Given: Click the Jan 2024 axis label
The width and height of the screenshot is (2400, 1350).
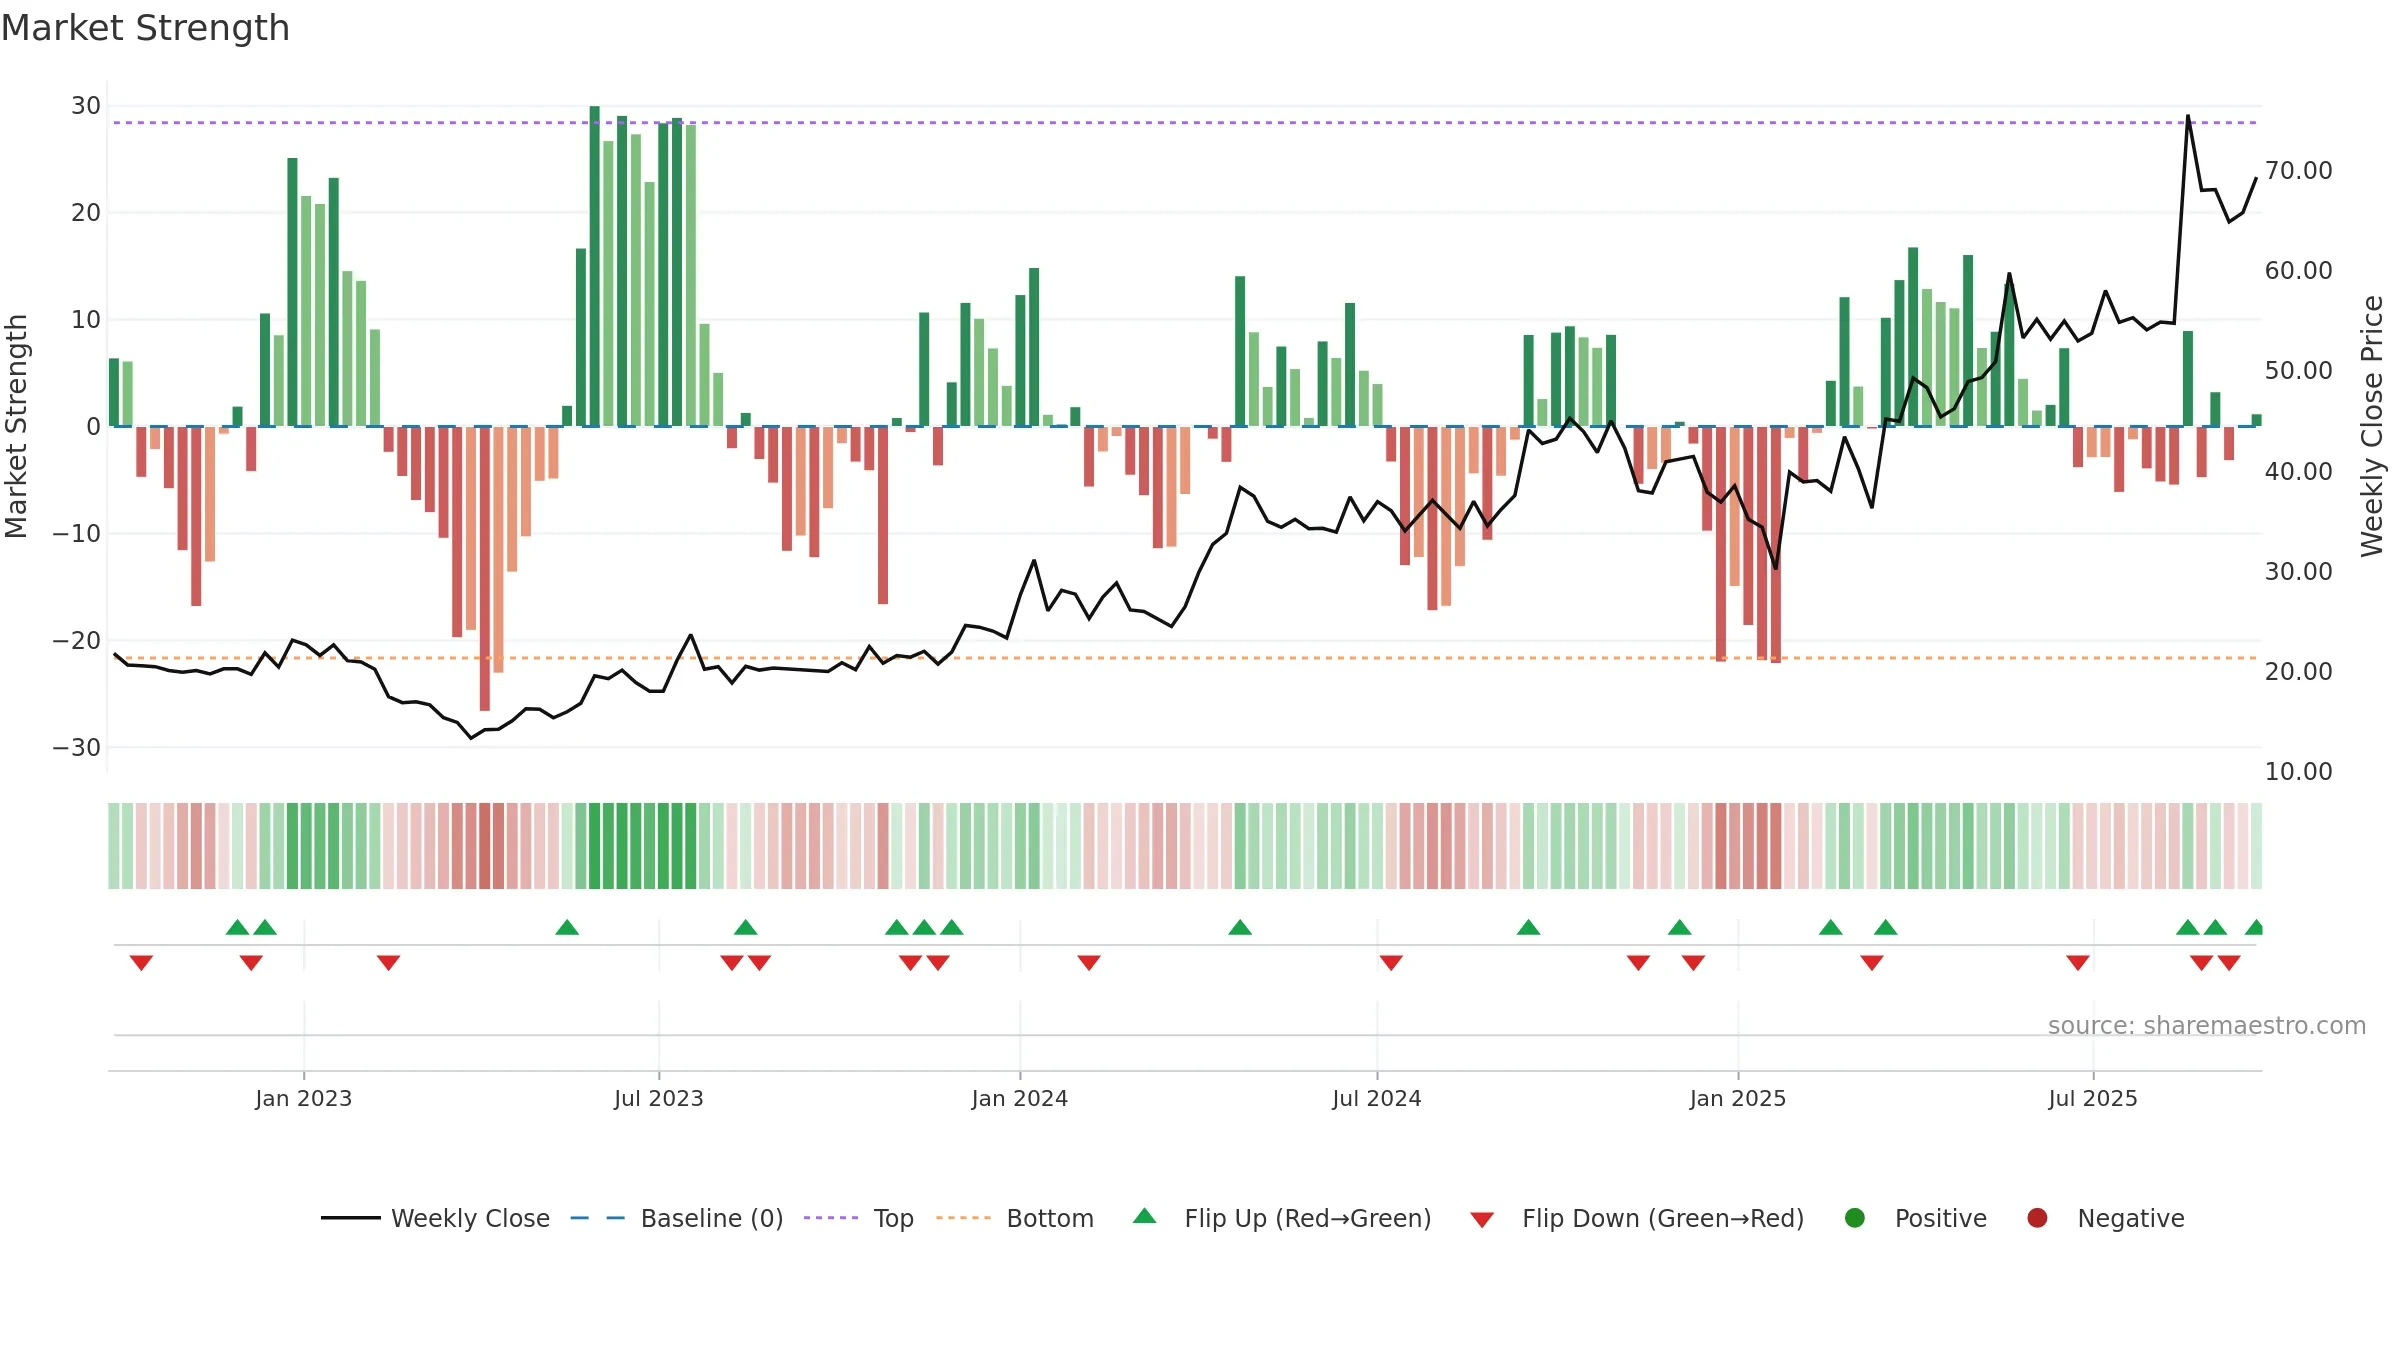Looking at the screenshot, I should click(1020, 1099).
